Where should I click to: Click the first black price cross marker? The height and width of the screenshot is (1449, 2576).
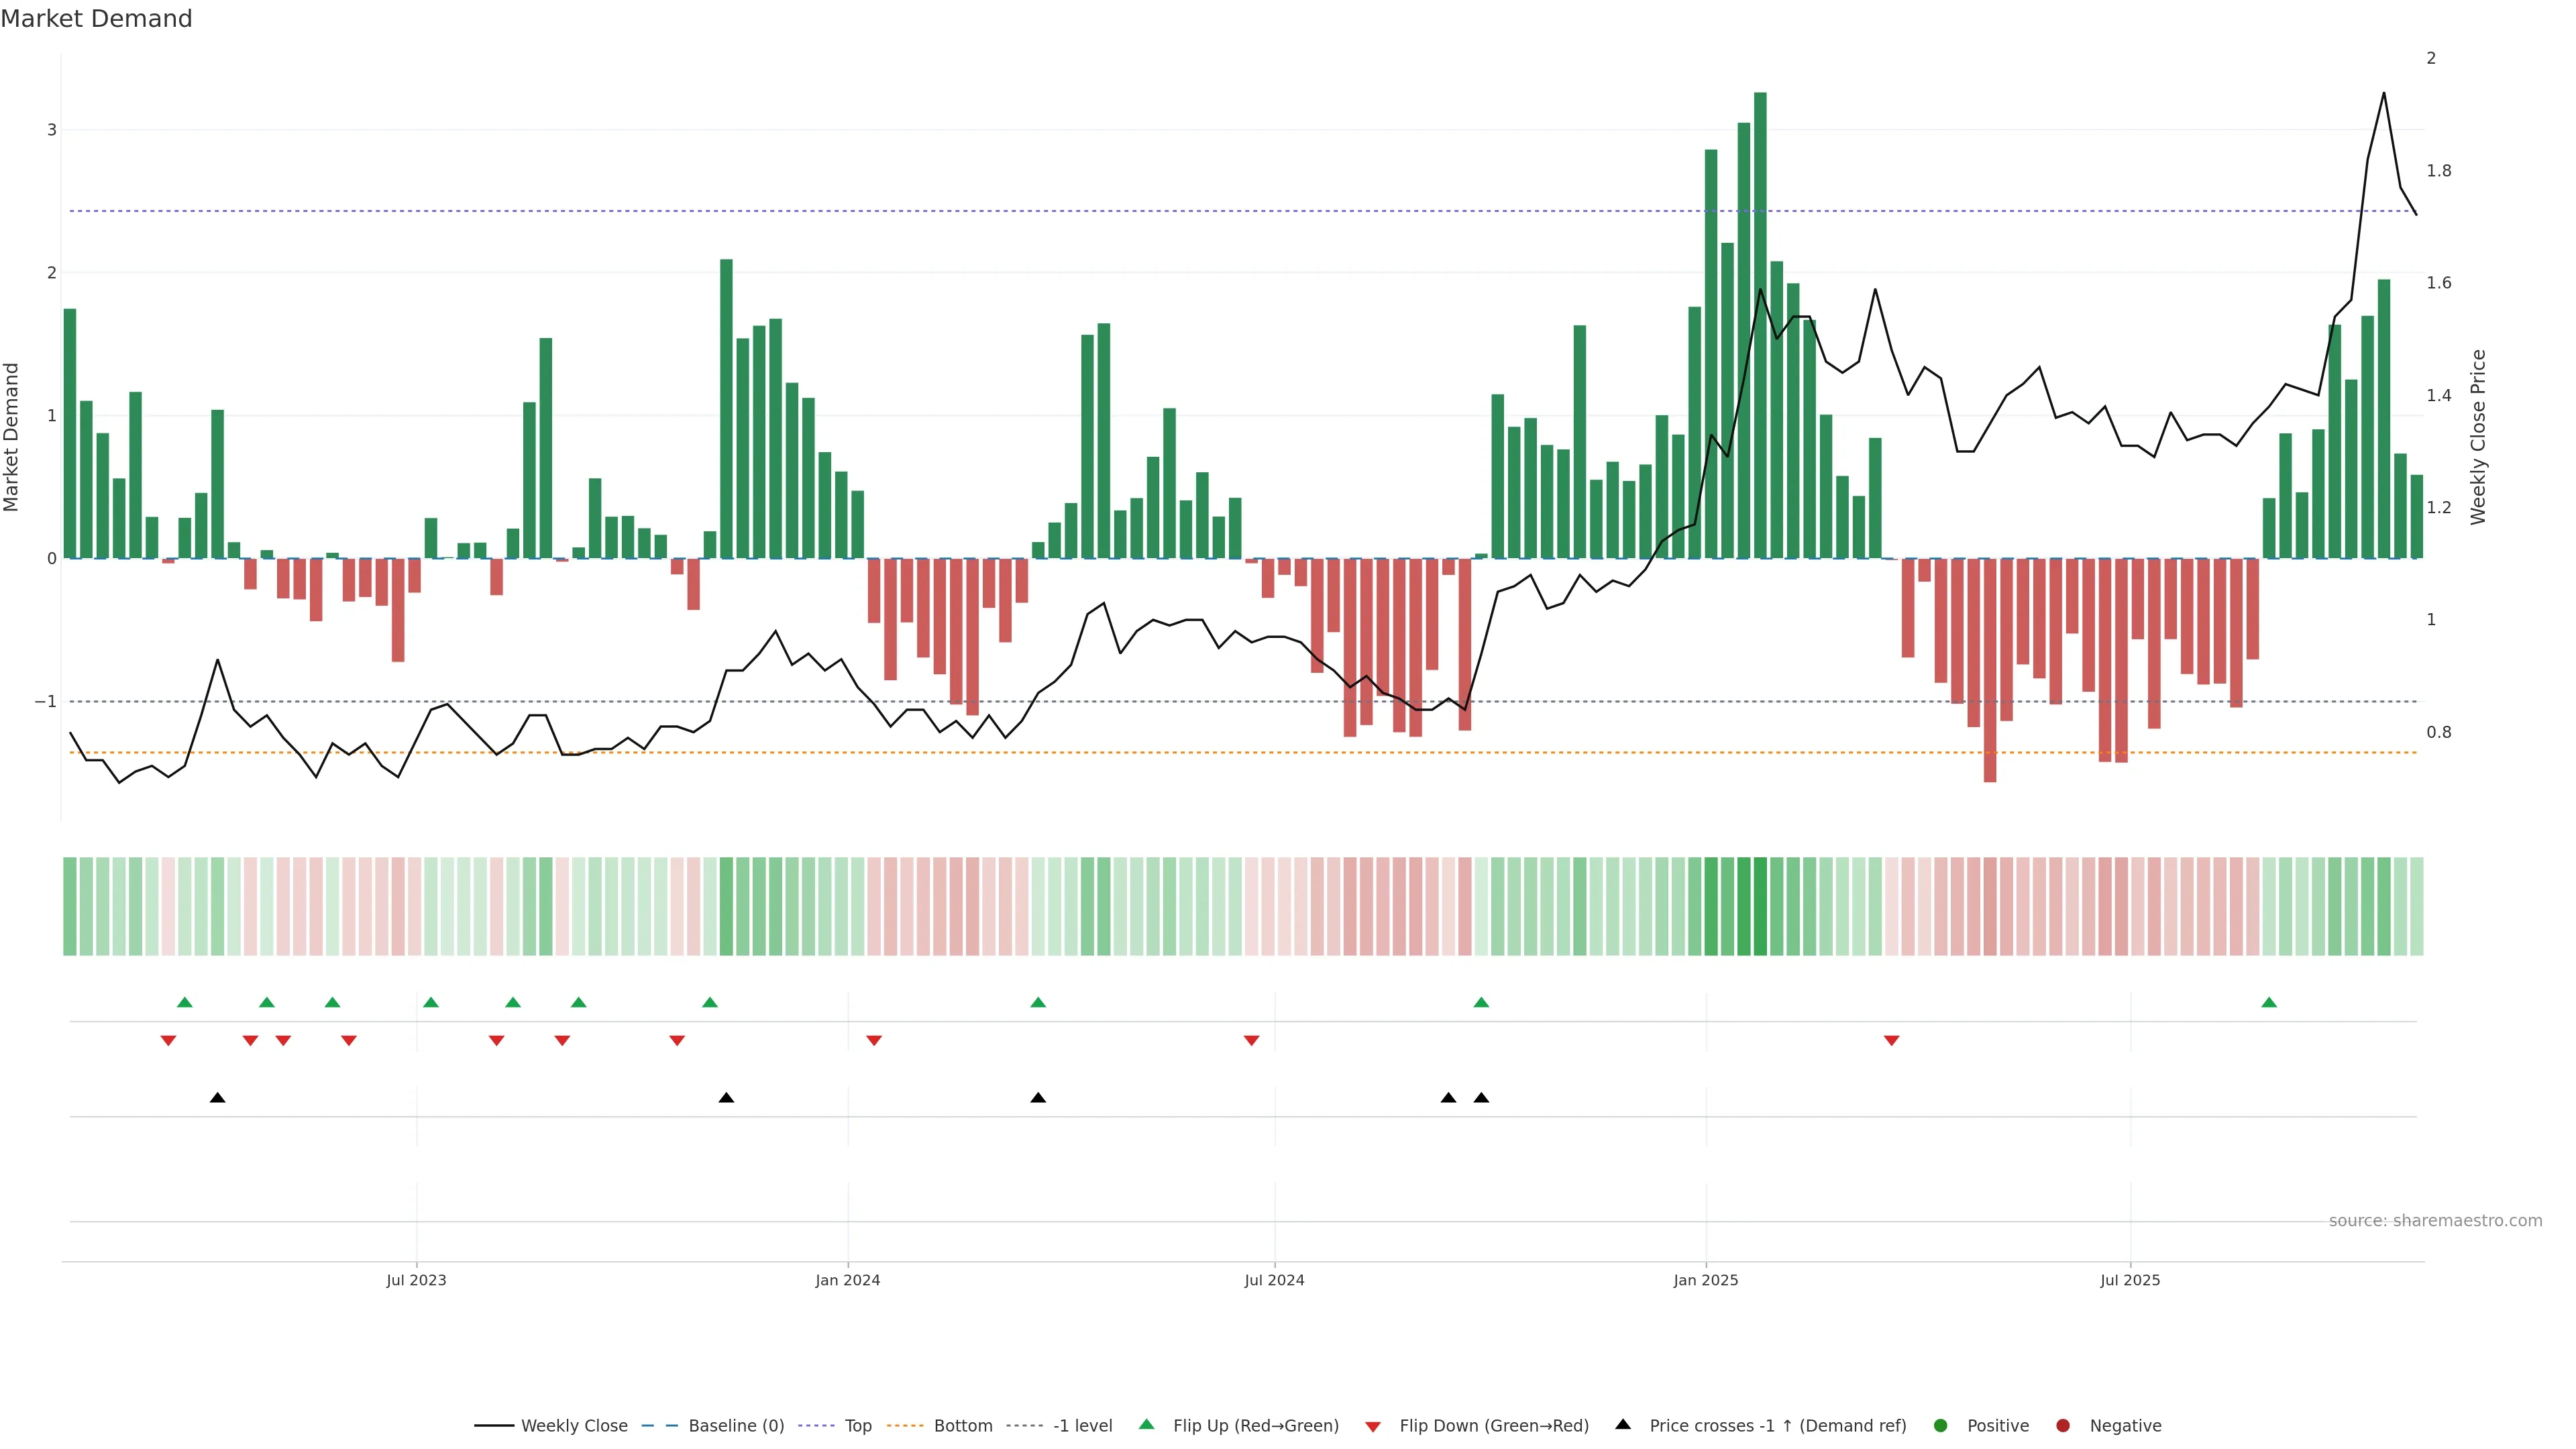pyautogui.click(x=217, y=1098)
